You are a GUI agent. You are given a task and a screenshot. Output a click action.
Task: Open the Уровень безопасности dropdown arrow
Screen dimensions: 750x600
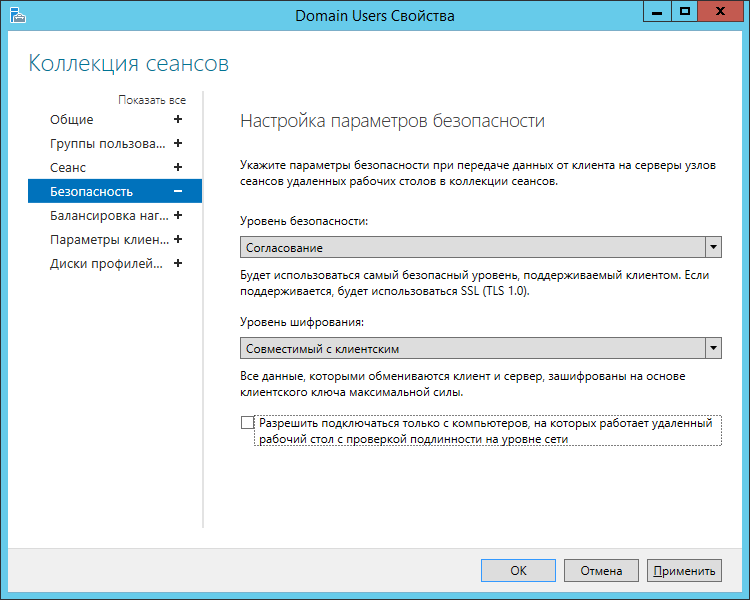(x=713, y=247)
